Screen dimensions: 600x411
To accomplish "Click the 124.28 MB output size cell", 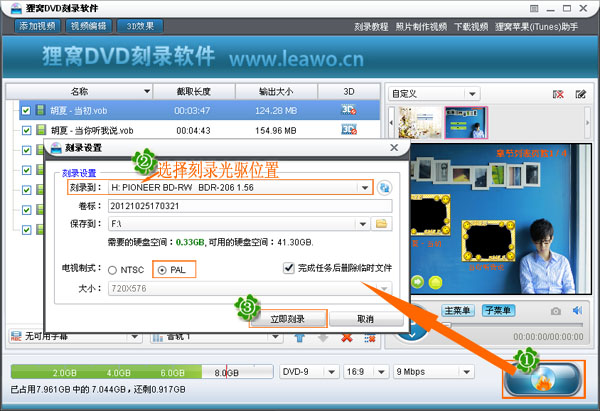I will tap(276, 111).
